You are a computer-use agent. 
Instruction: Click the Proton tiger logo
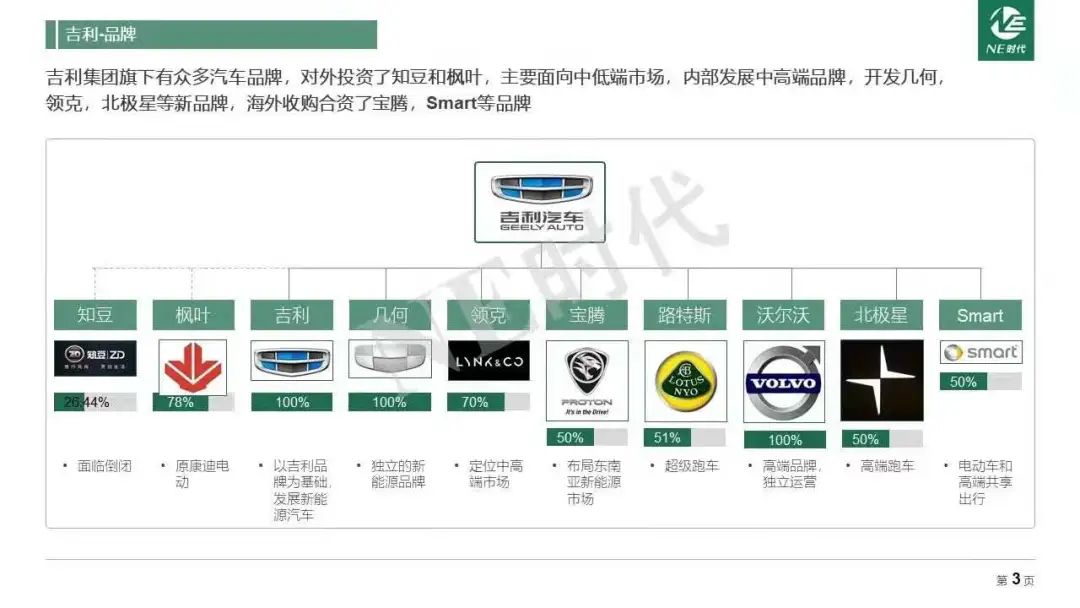click(587, 381)
